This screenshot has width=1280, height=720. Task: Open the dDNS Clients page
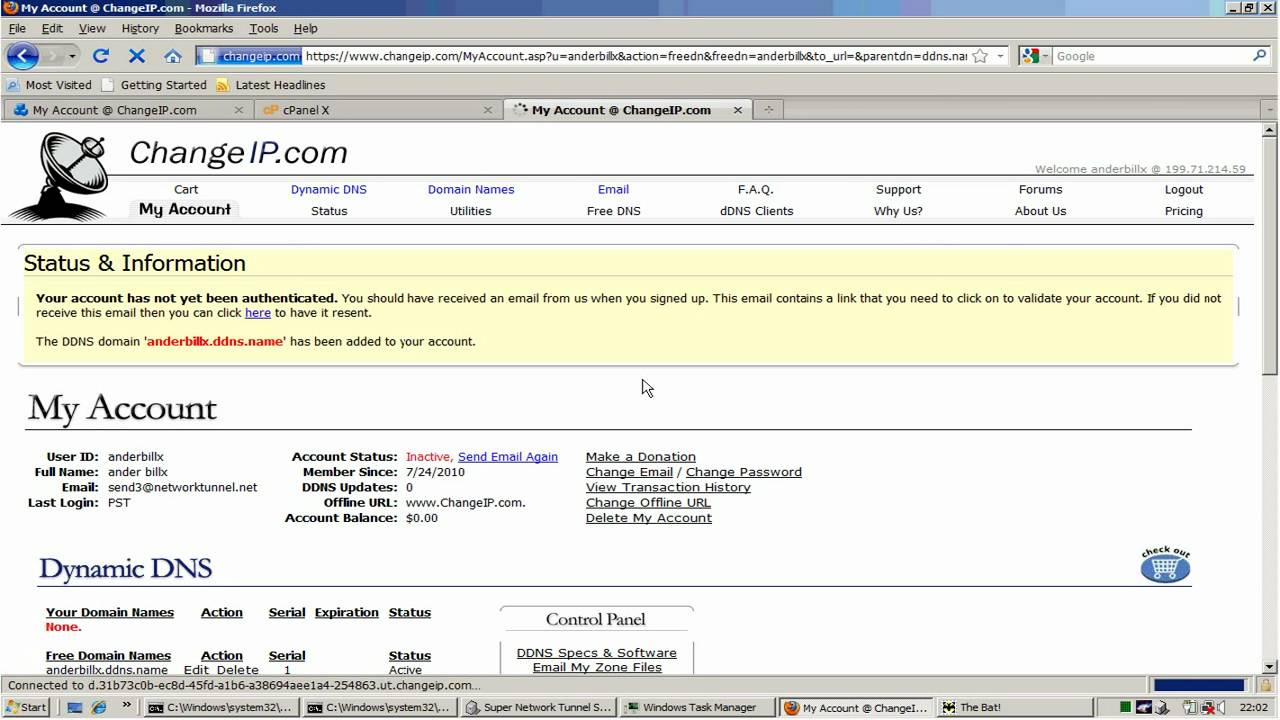pos(757,211)
